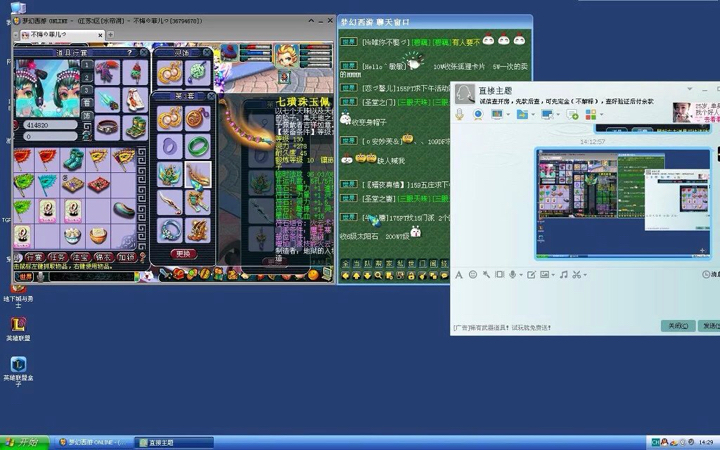Click the green jade bracelet in 第3套 panel

click(198, 146)
